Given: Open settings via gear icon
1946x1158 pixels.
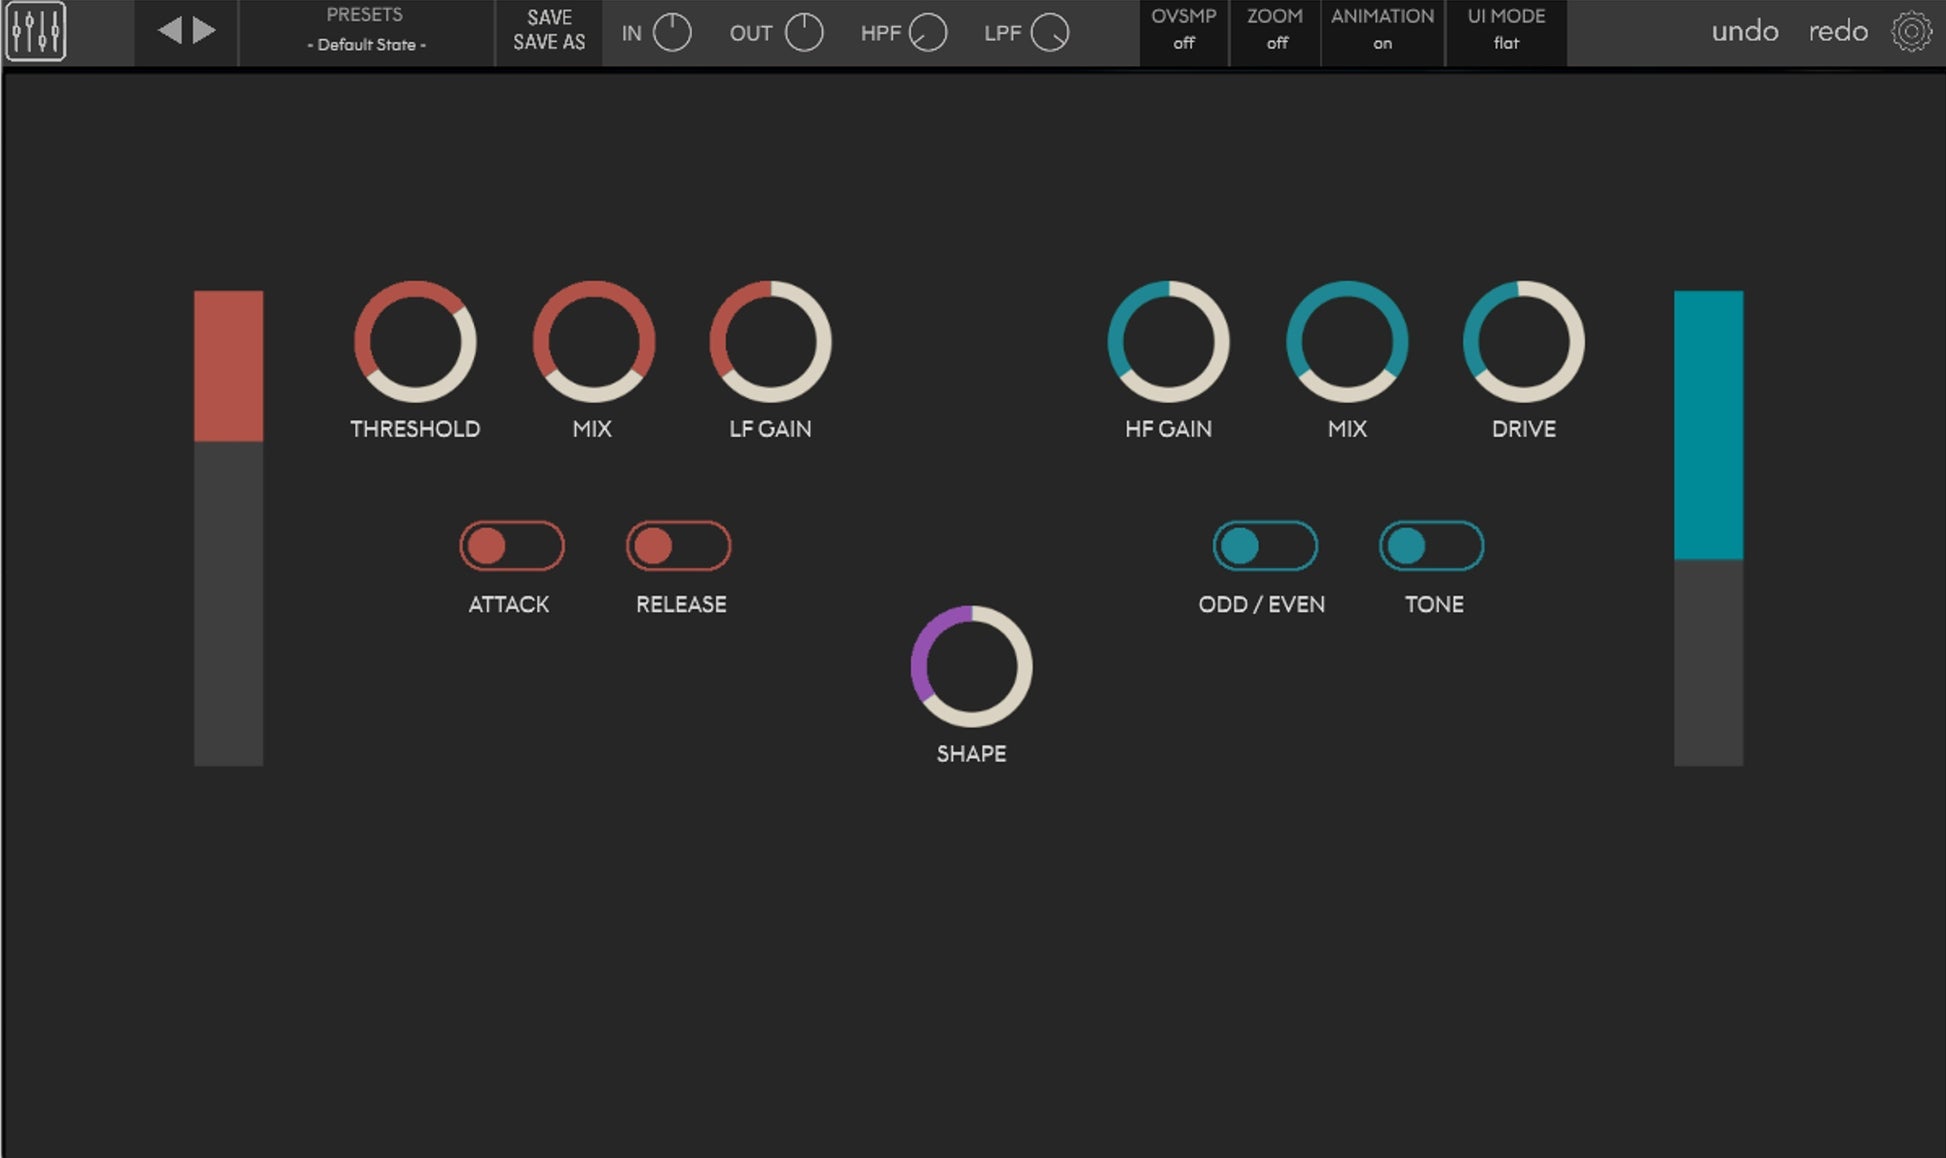Looking at the screenshot, I should [1911, 32].
